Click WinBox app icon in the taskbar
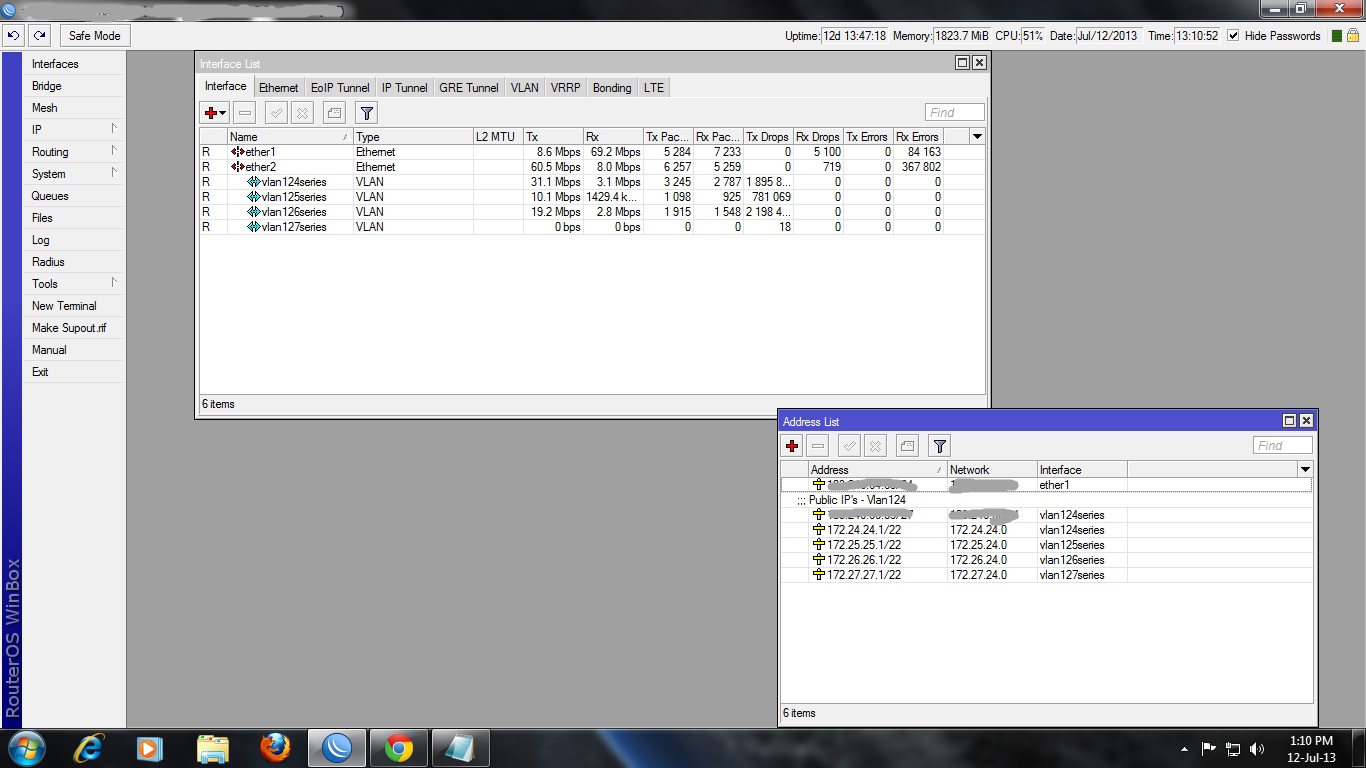Screen dimensions: 1366x768 point(336,747)
